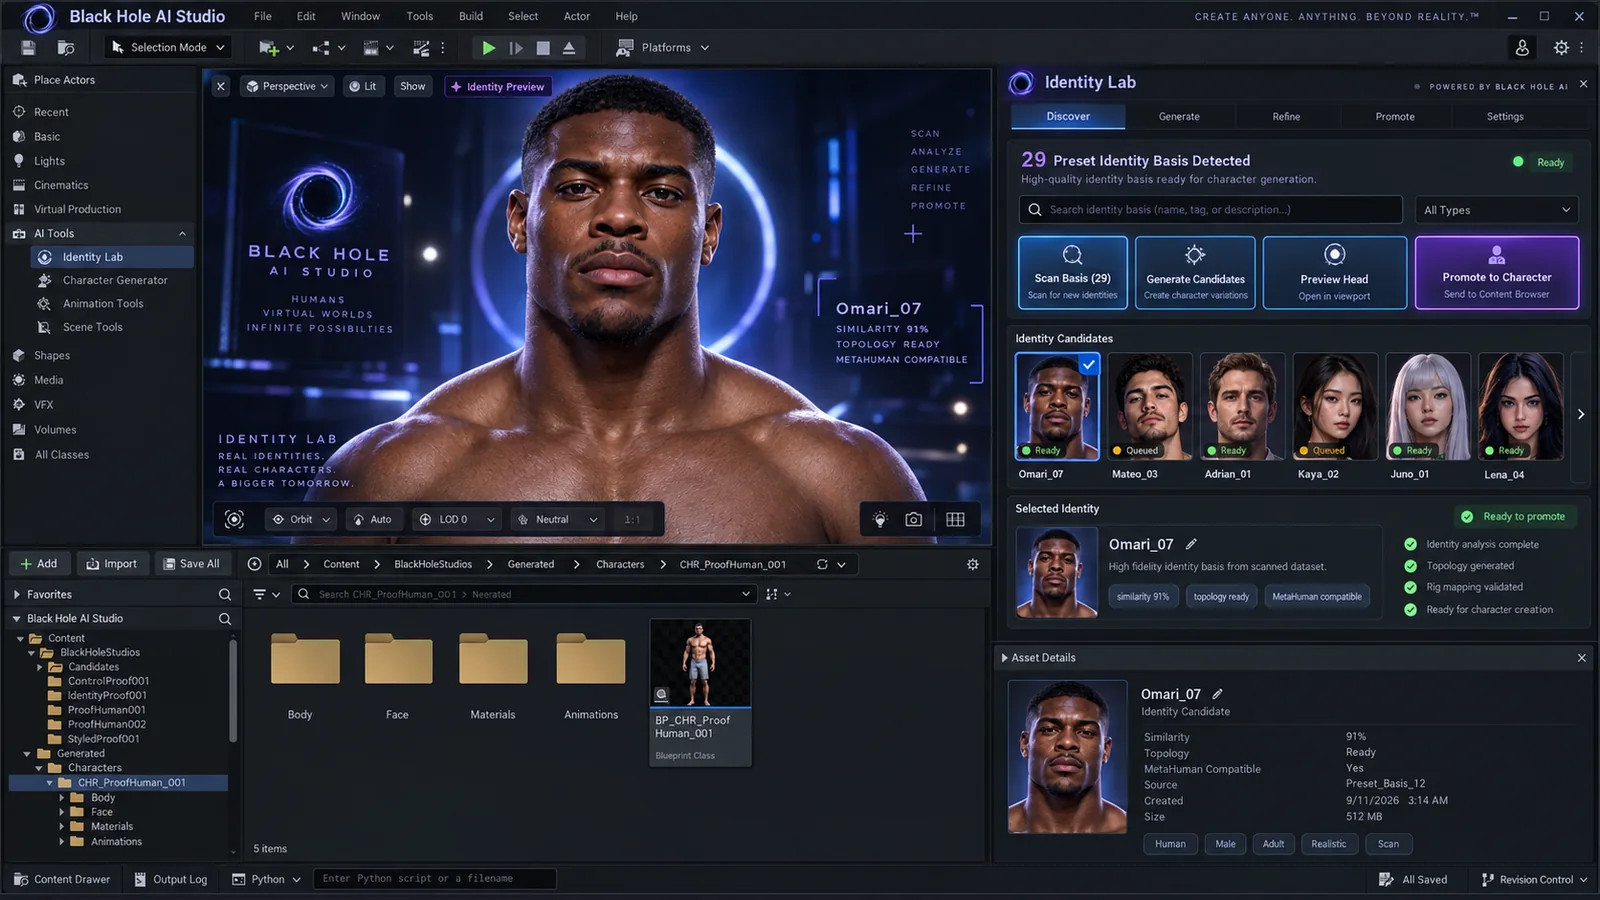Stop the simulation with the square button
This screenshot has width=1600, height=900.
pos(543,47)
